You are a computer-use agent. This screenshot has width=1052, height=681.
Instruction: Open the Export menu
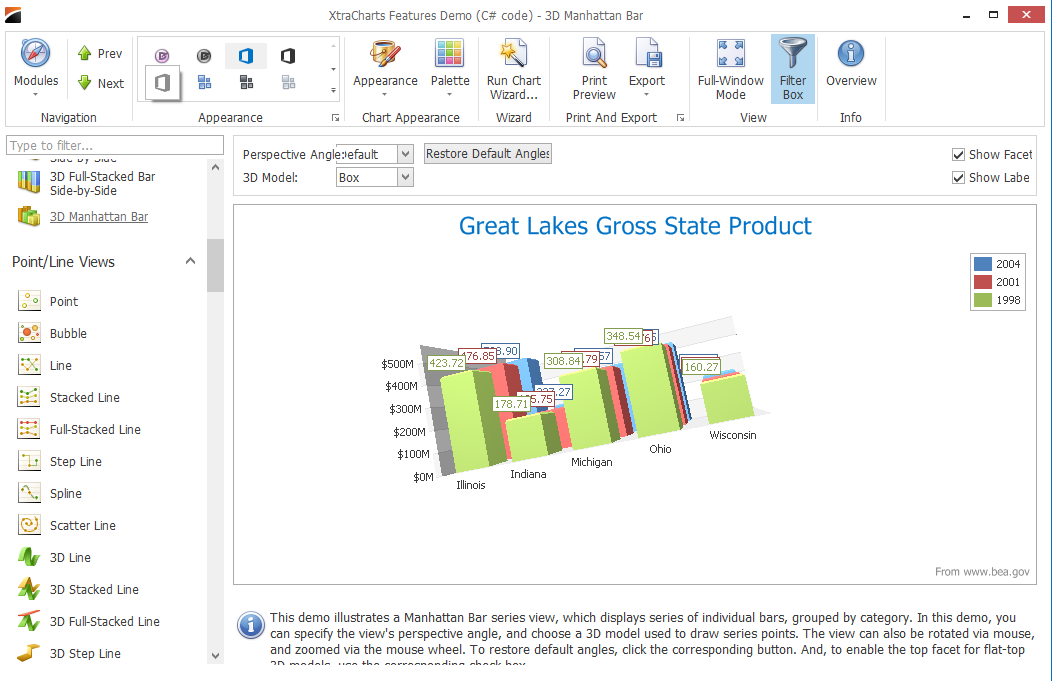(x=647, y=68)
